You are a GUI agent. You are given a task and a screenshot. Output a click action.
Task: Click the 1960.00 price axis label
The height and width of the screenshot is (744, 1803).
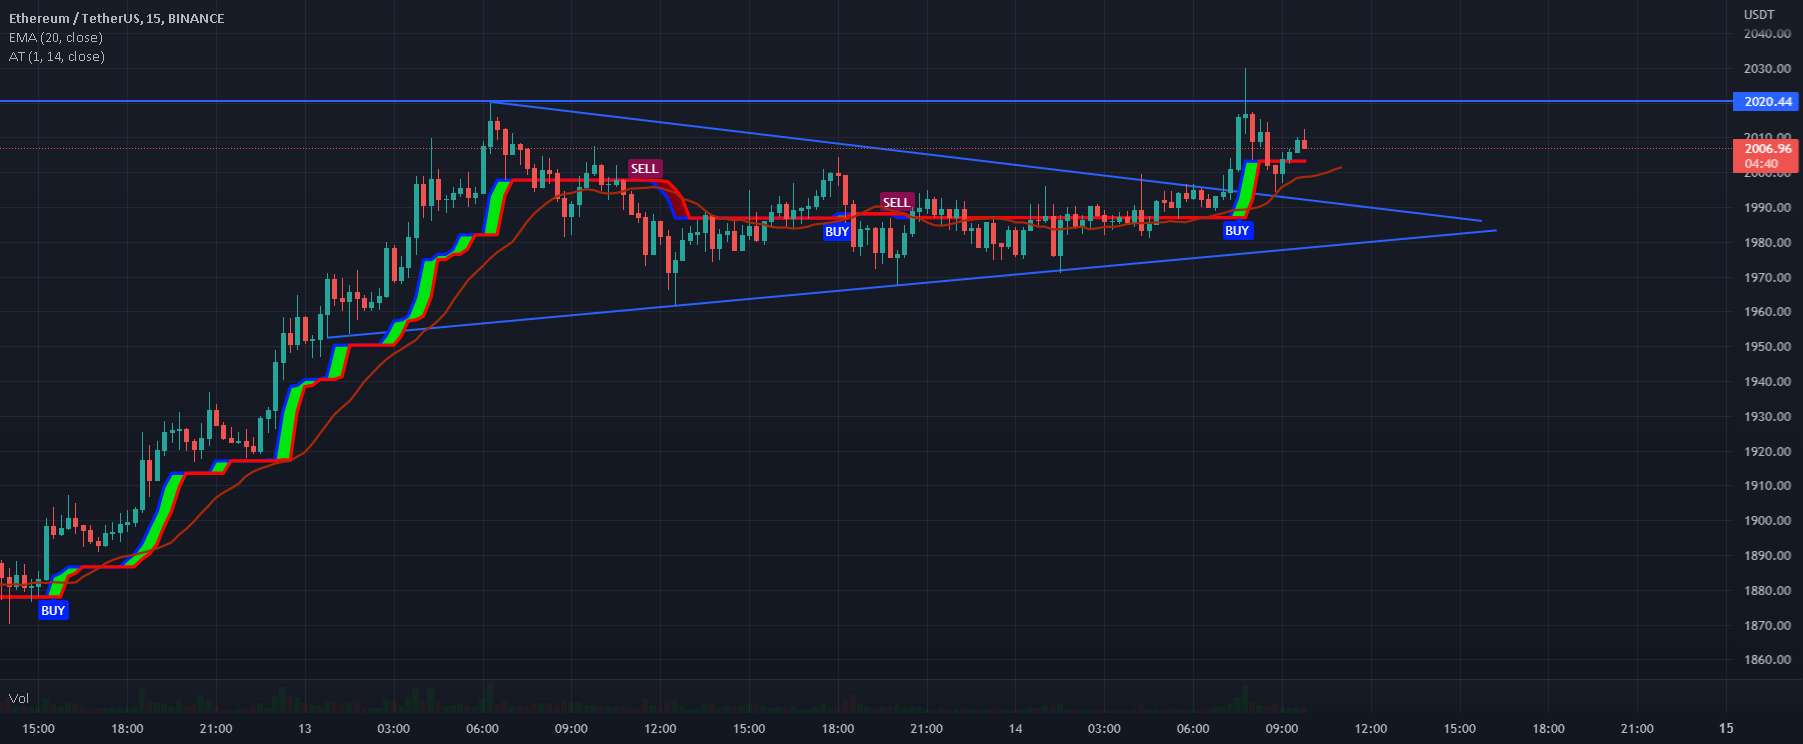pyautogui.click(x=1767, y=312)
